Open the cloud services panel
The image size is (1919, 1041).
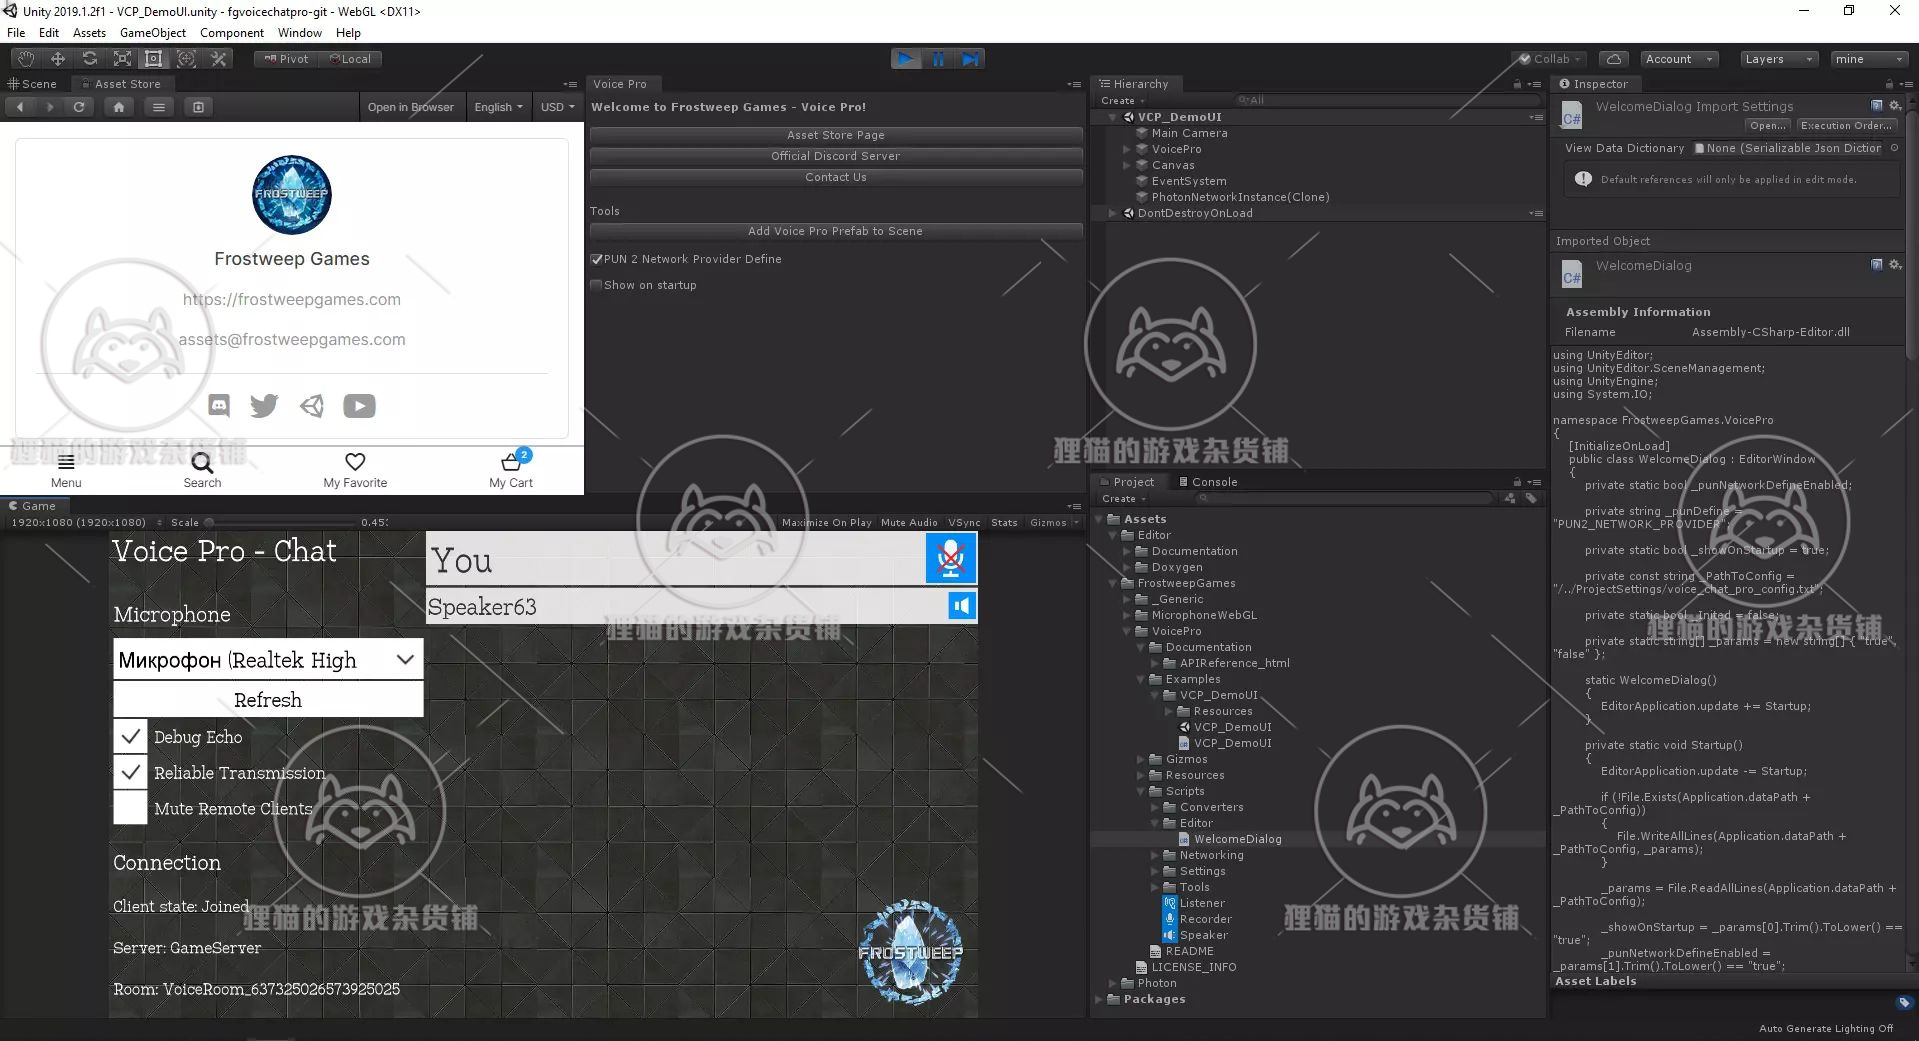coord(1614,59)
